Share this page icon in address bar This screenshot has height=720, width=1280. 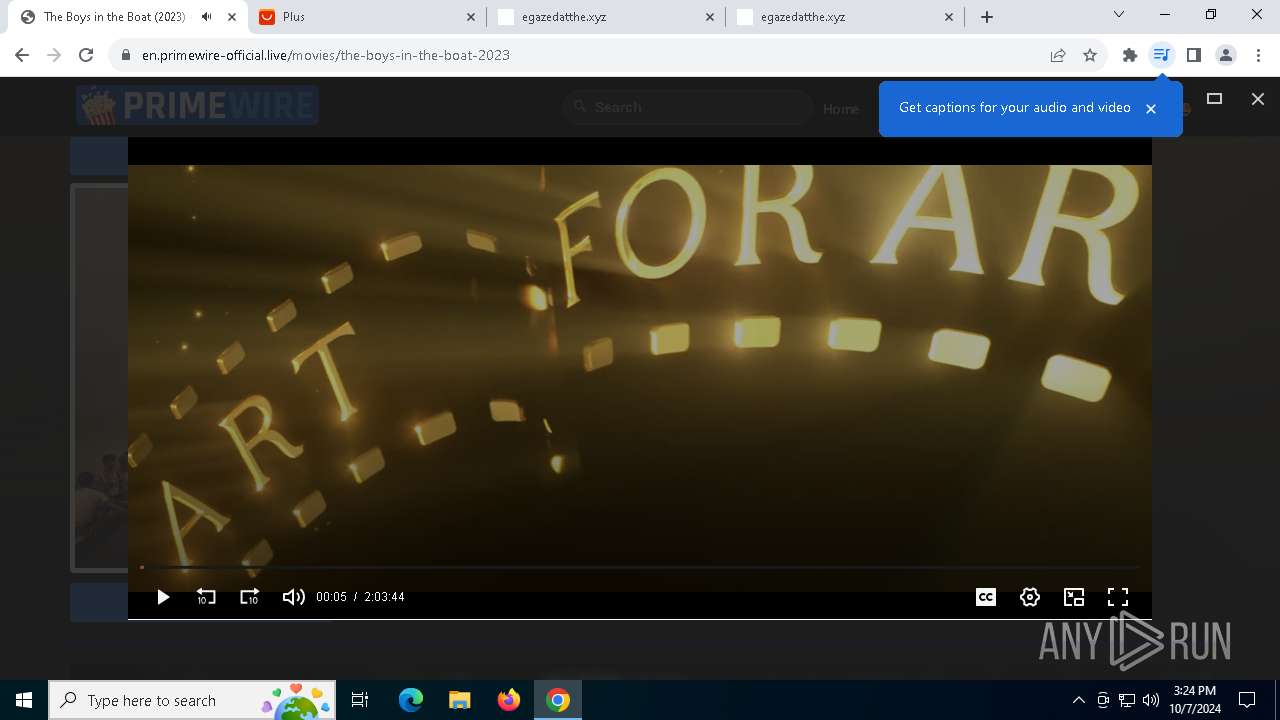click(x=1058, y=55)
